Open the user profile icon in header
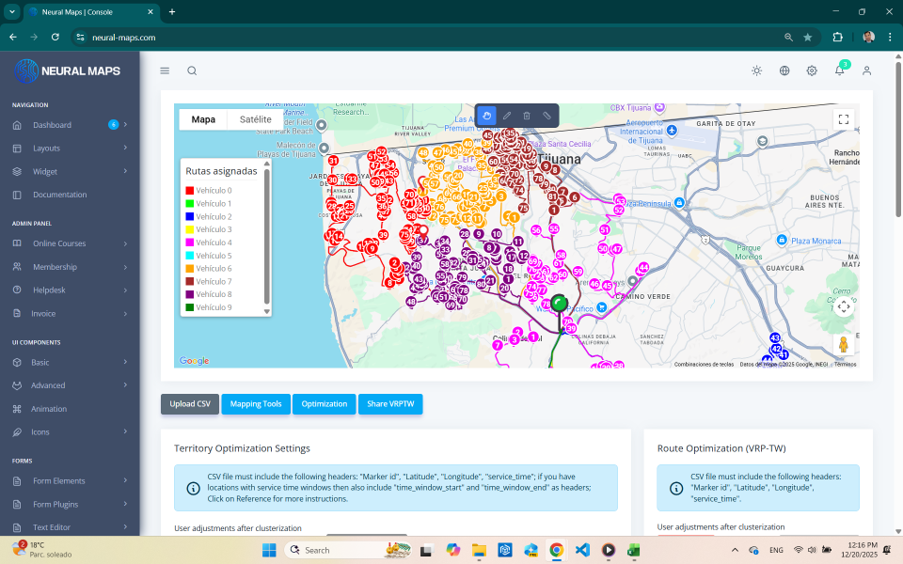 (866, 71)
